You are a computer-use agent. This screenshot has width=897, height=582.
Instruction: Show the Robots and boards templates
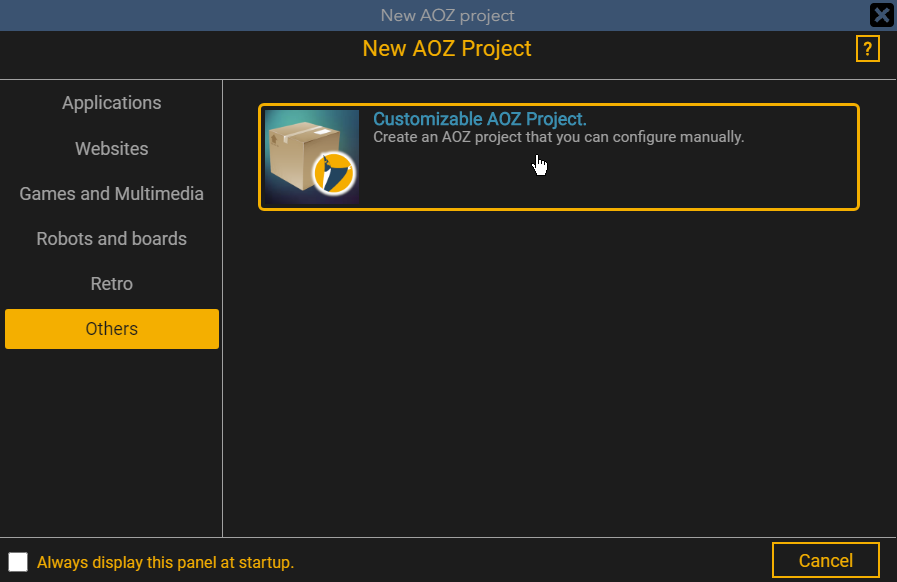pos(111,239)
